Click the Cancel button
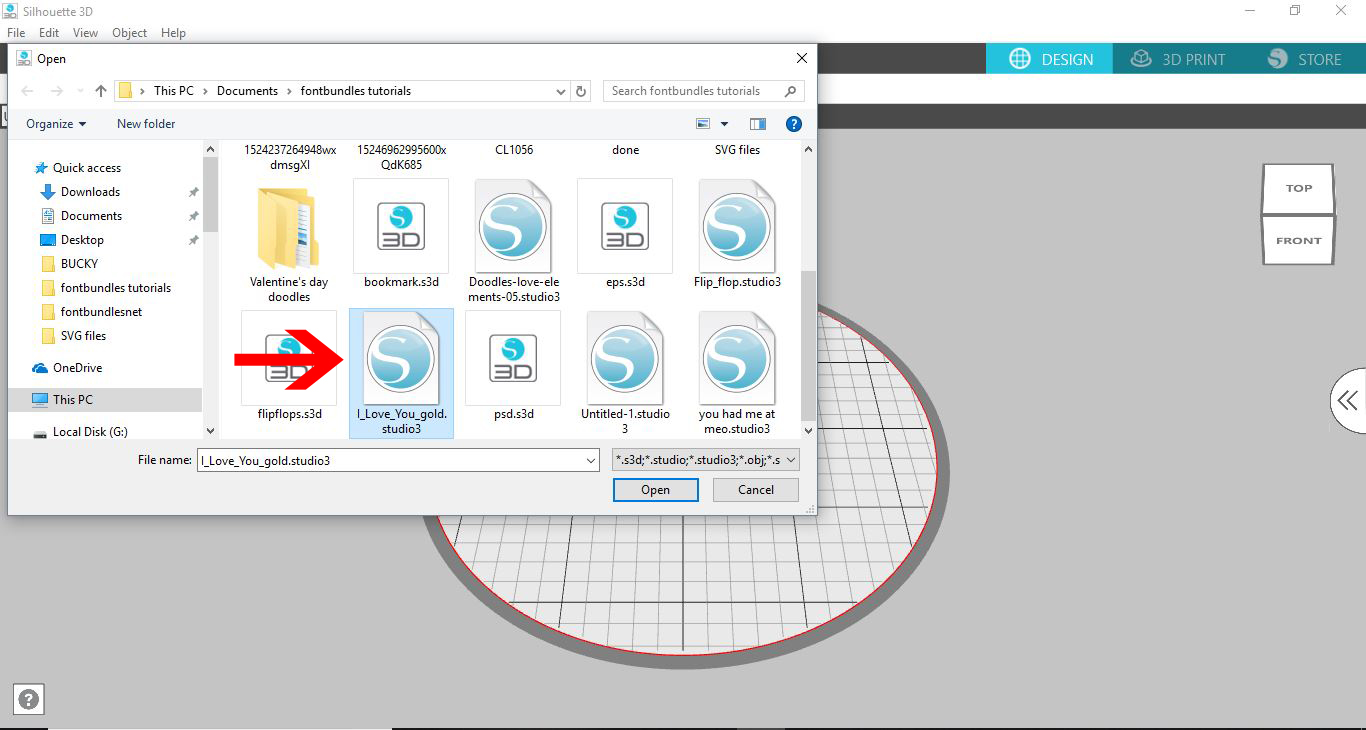 [x=756, y=490]
